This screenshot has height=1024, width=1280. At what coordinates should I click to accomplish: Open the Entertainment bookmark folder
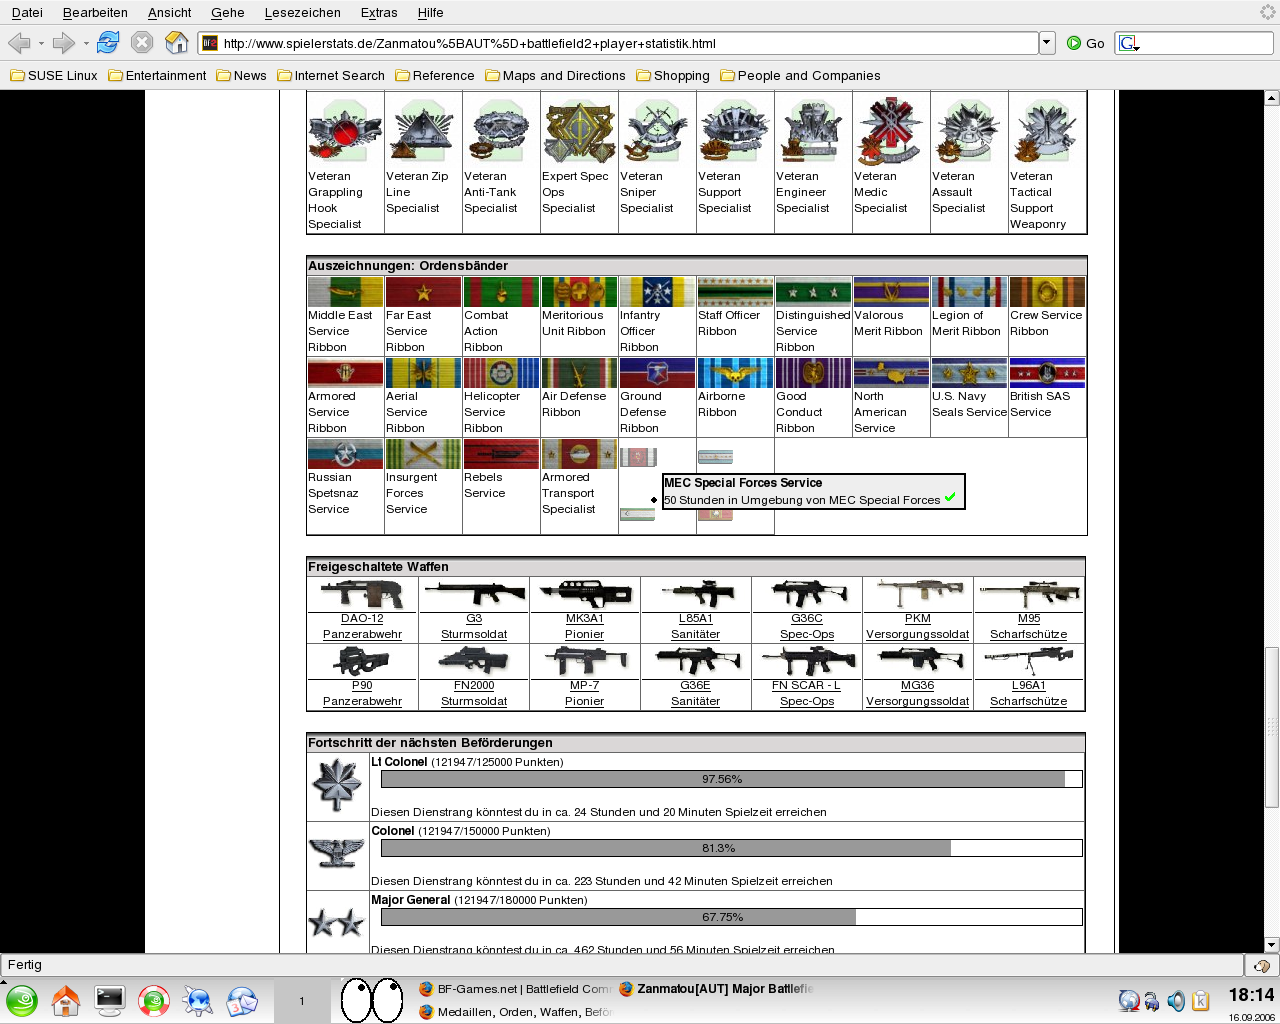click(157, 75)
